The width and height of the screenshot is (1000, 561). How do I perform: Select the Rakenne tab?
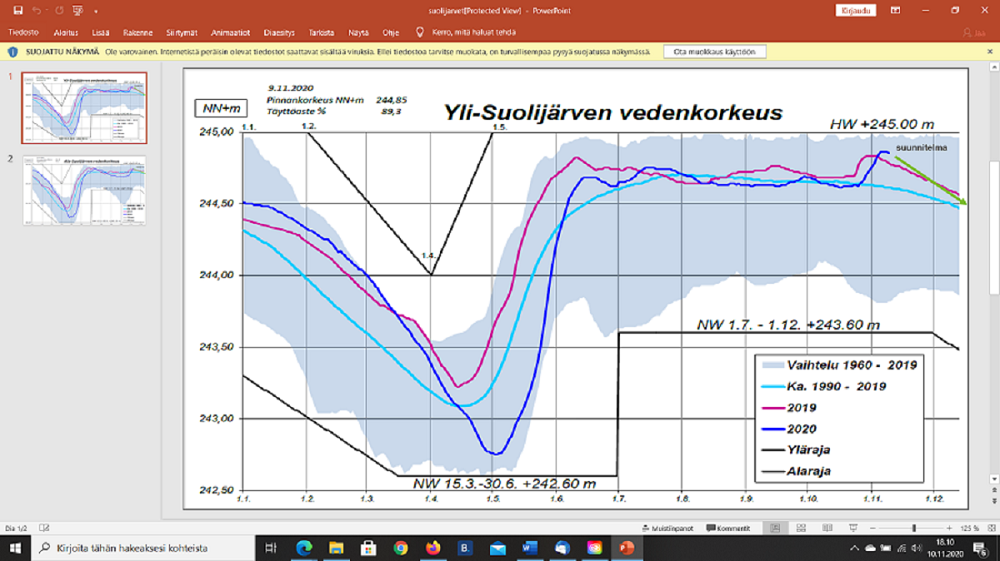point(138,33)
